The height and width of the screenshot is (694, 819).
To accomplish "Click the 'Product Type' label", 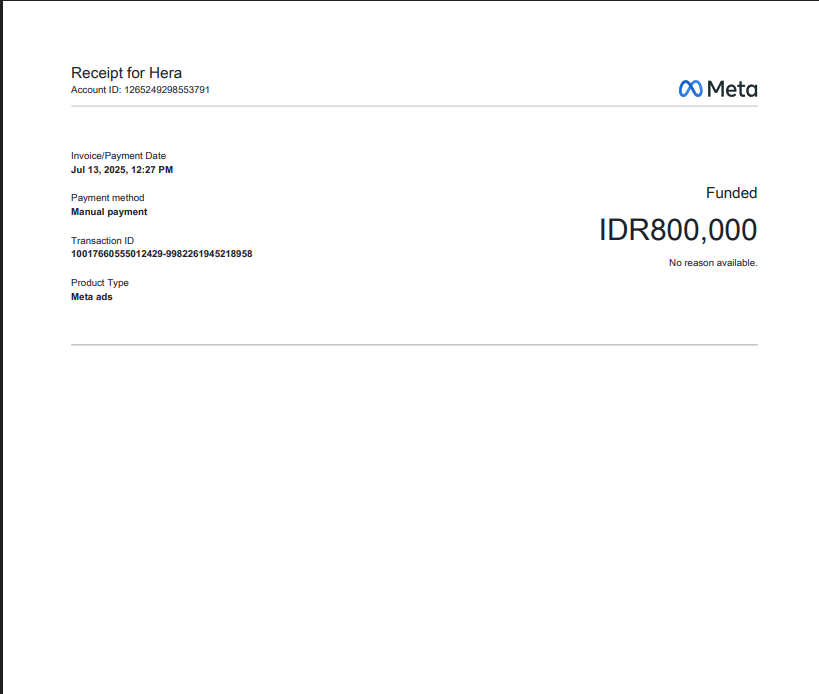I will 99,283.
